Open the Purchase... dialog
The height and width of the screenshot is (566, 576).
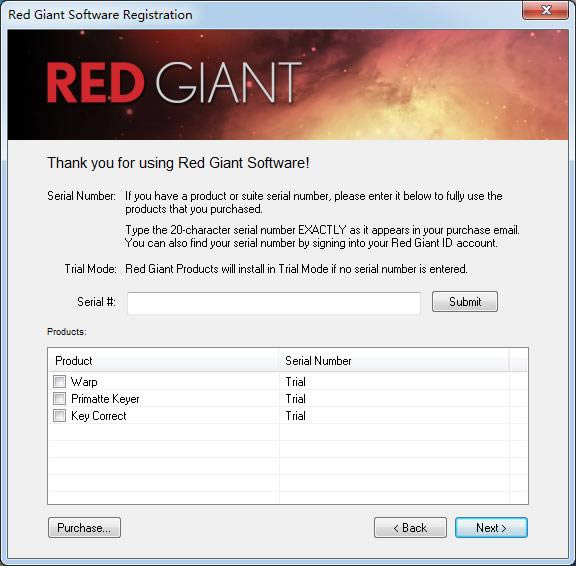pos(84,527)
